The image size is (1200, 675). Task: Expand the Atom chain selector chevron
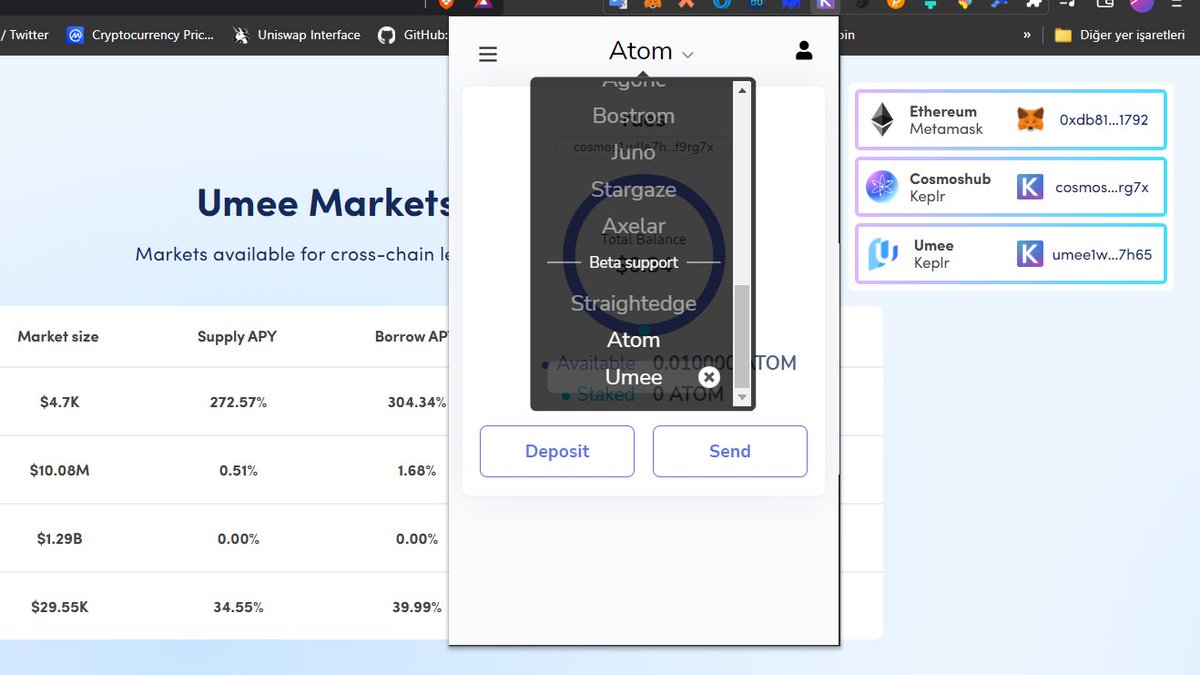pyautogui.click(x=688, y=55)
